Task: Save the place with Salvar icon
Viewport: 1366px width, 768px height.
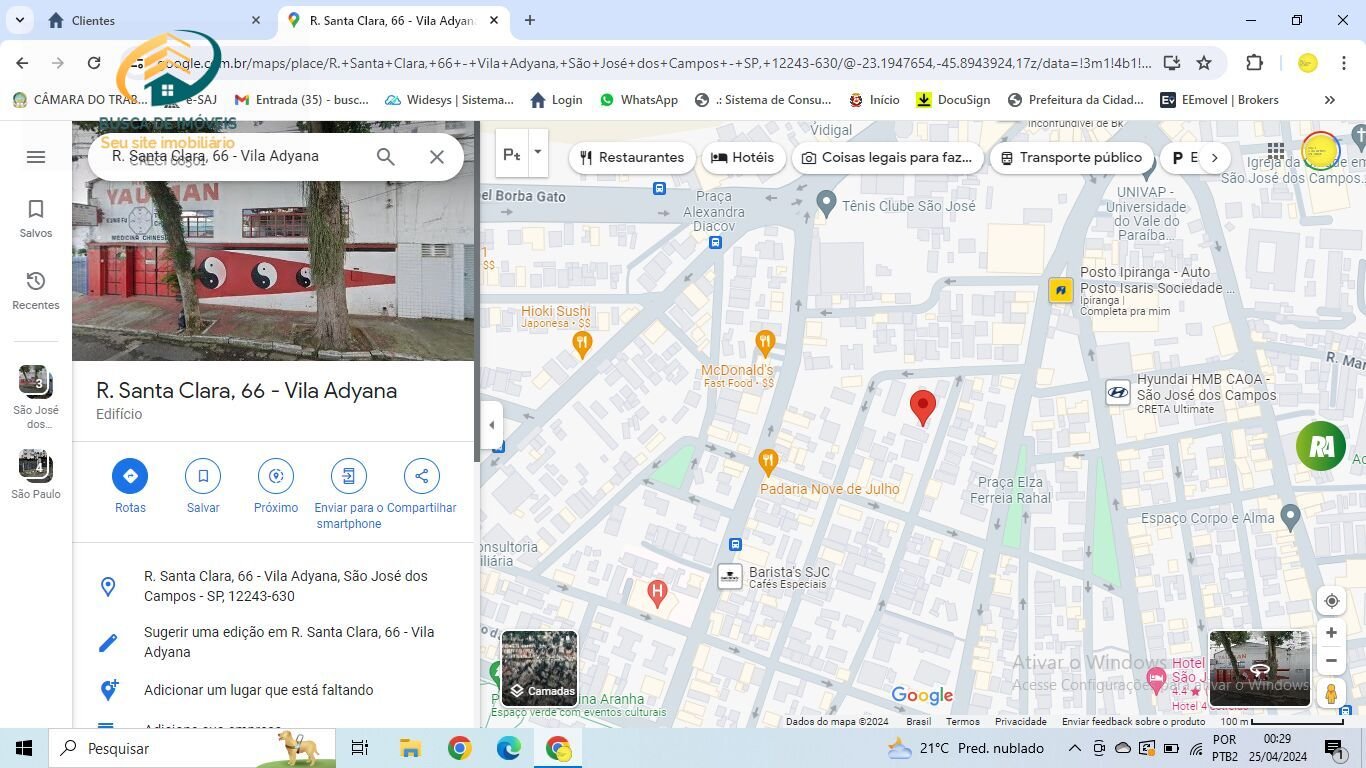Action: (203, 476)
